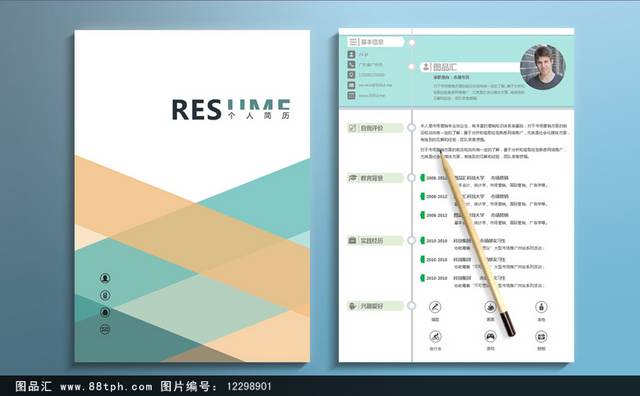Click the envelope icon on the cover page

coord(105,329)
